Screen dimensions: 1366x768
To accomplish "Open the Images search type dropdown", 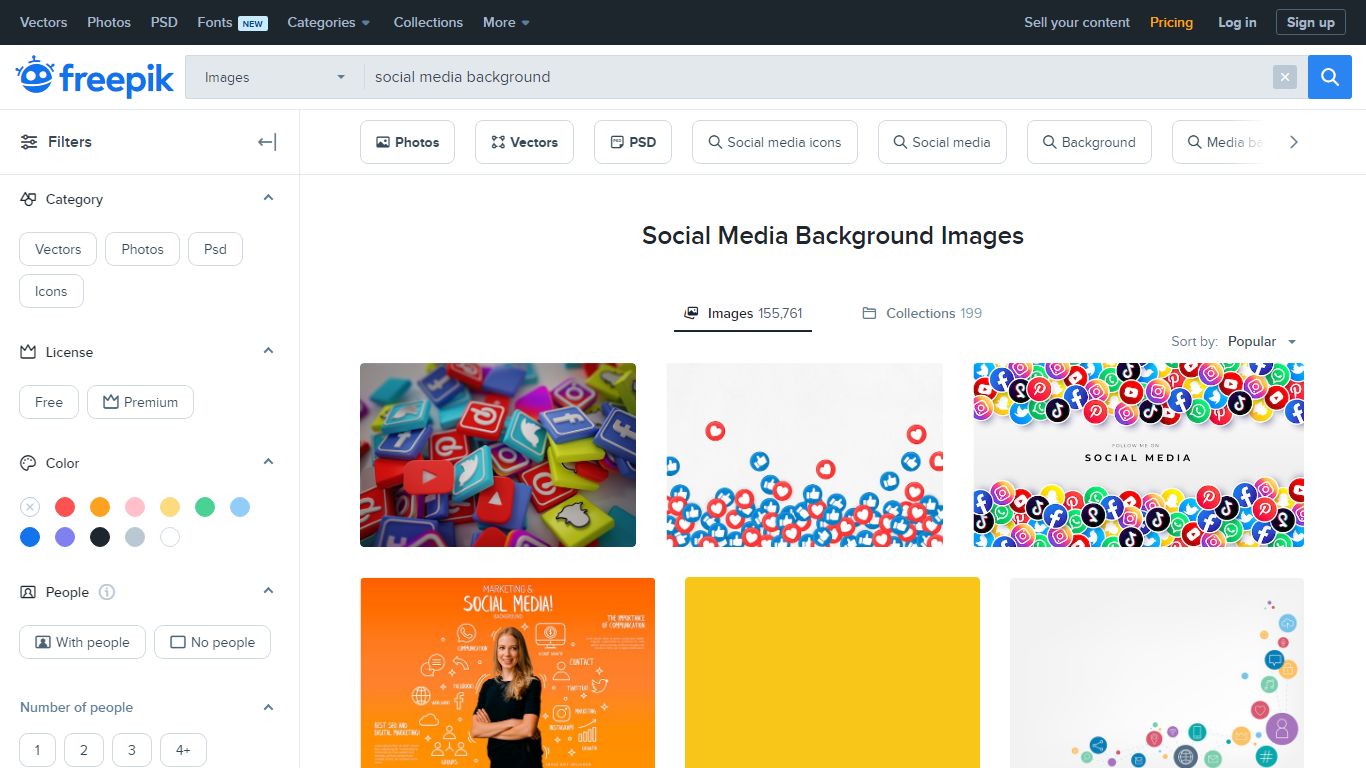I will point(275,77).
